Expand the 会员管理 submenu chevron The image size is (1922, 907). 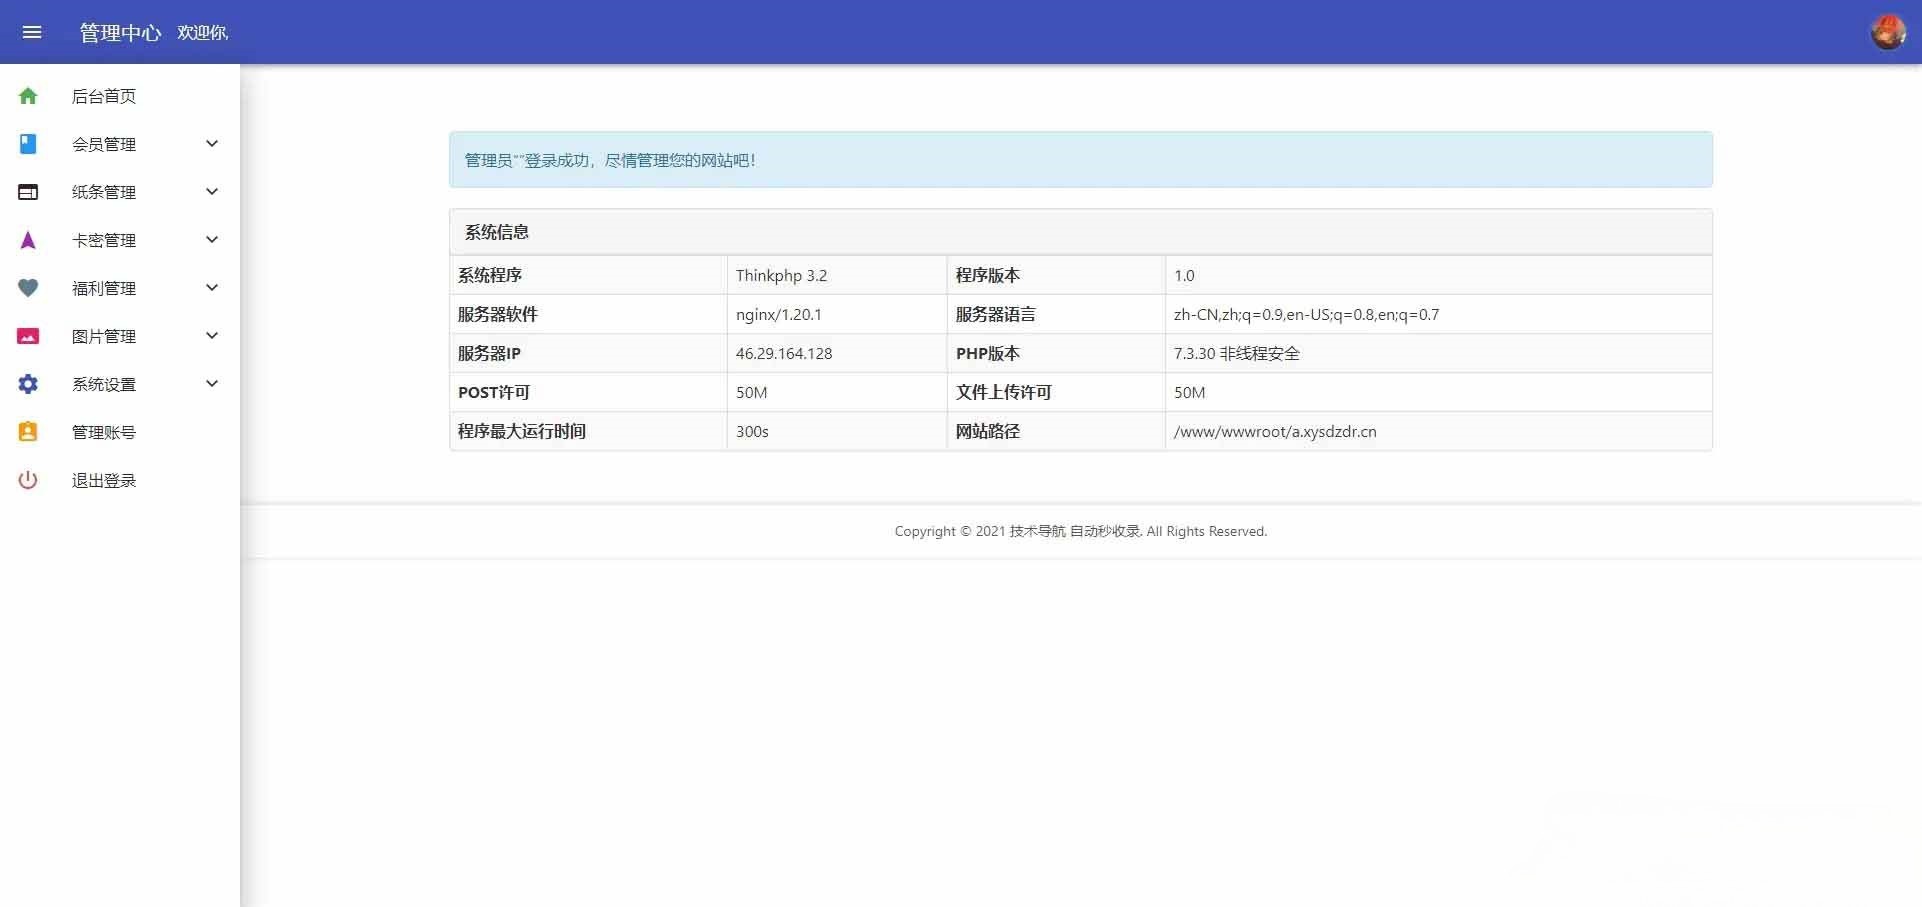coord(211,144)
